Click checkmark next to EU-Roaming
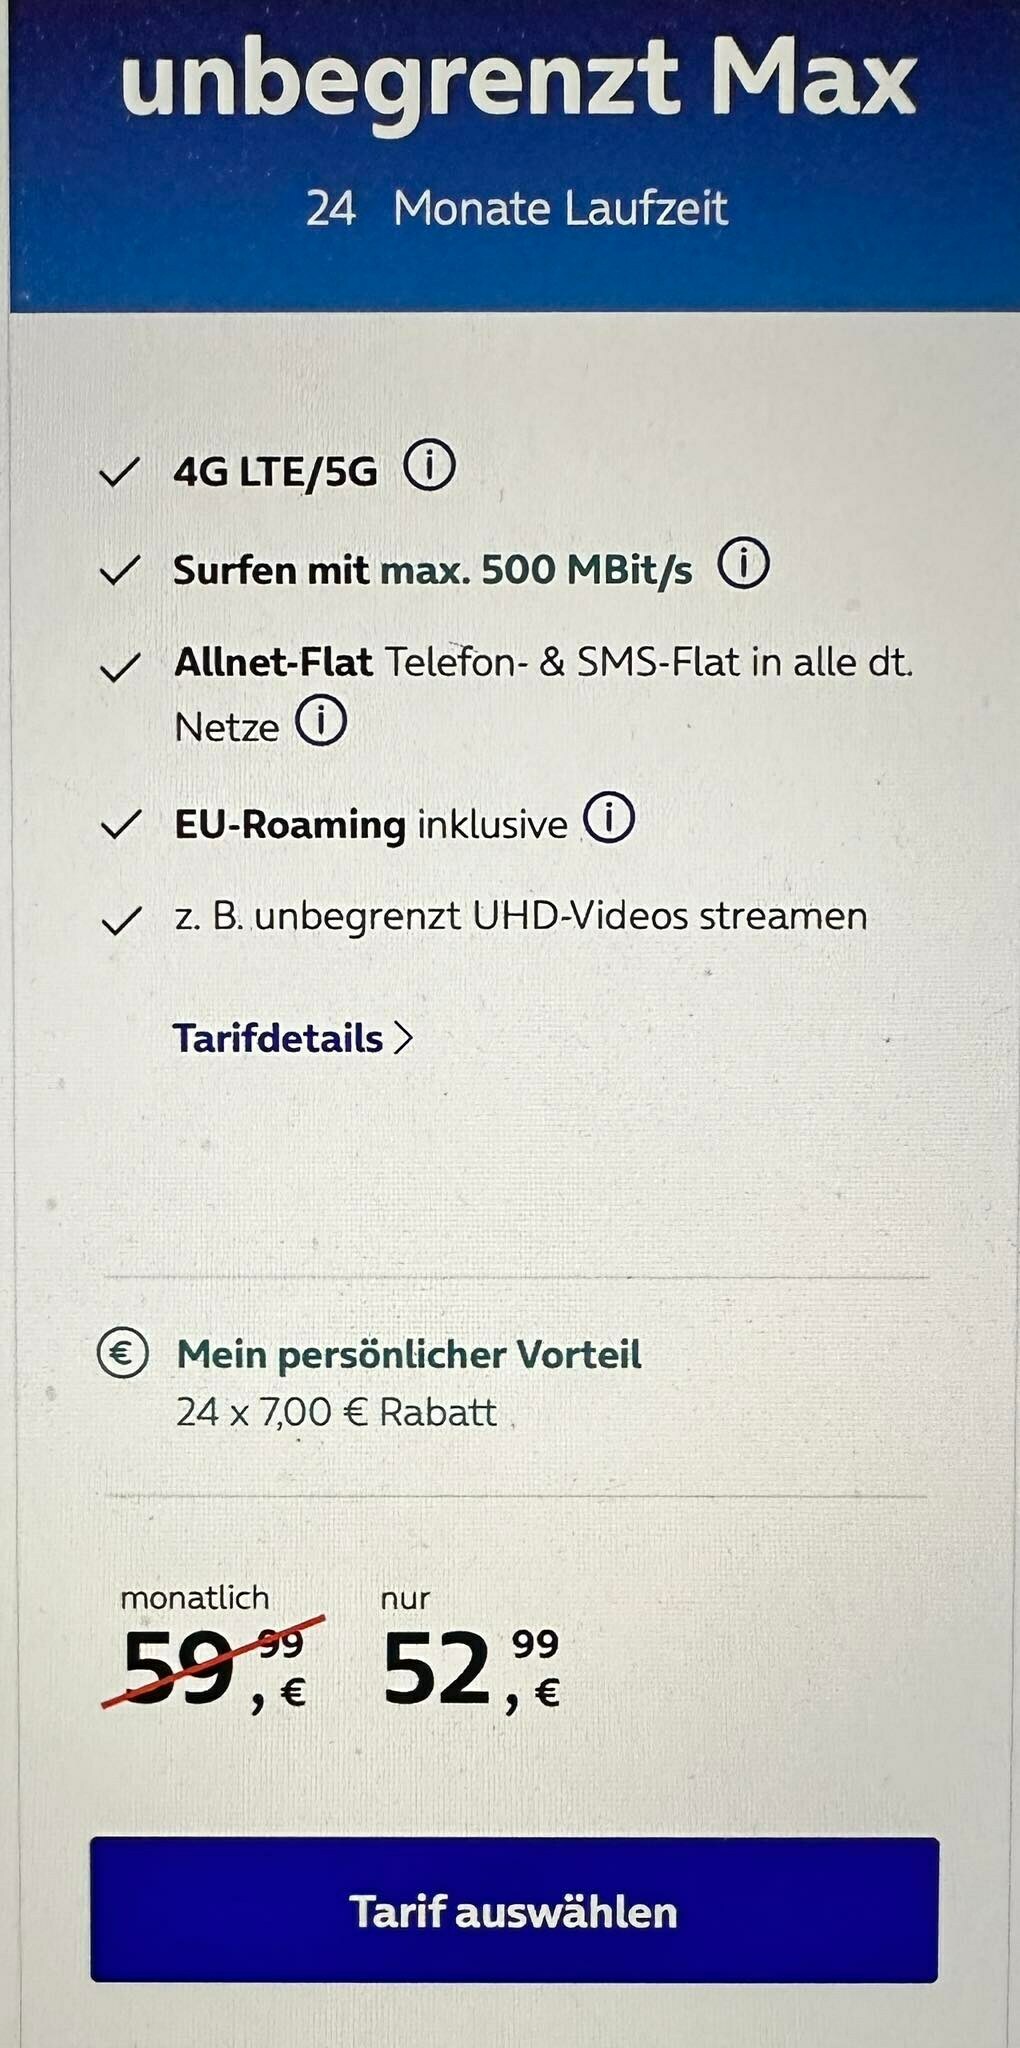1020x2048 pixels. point(120,825)
